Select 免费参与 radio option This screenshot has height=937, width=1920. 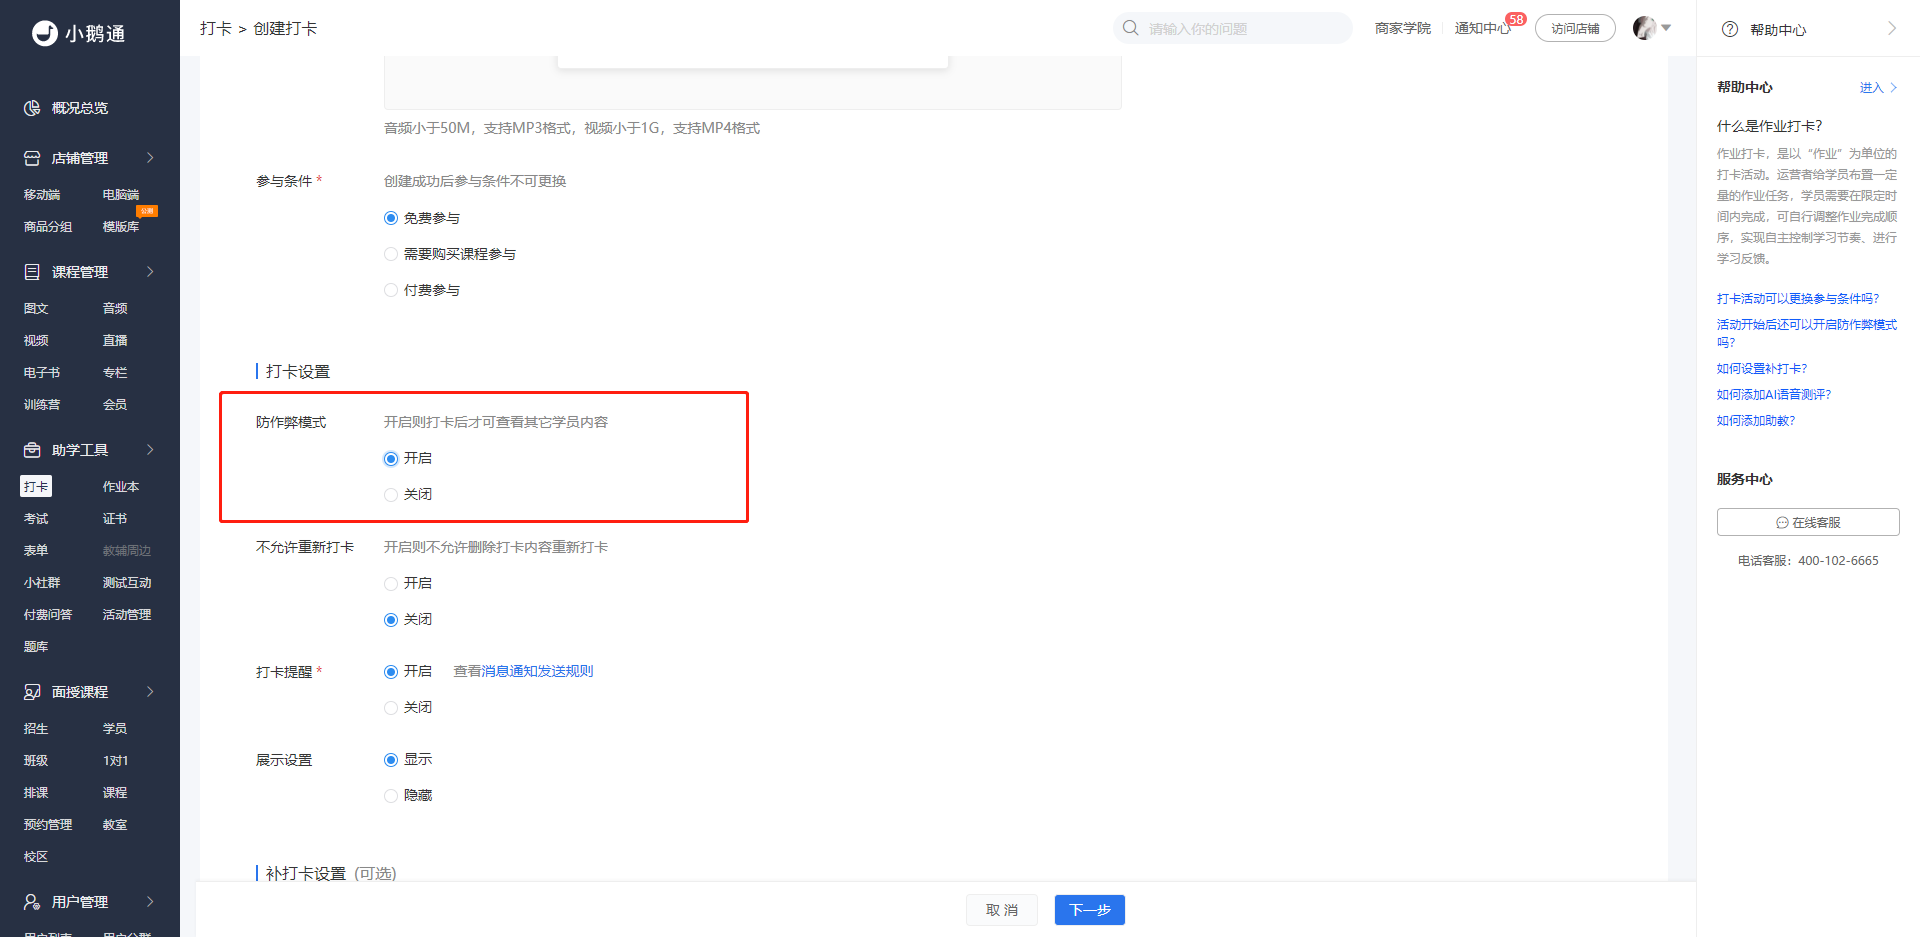pyautogui.click(x=391, y=218)
